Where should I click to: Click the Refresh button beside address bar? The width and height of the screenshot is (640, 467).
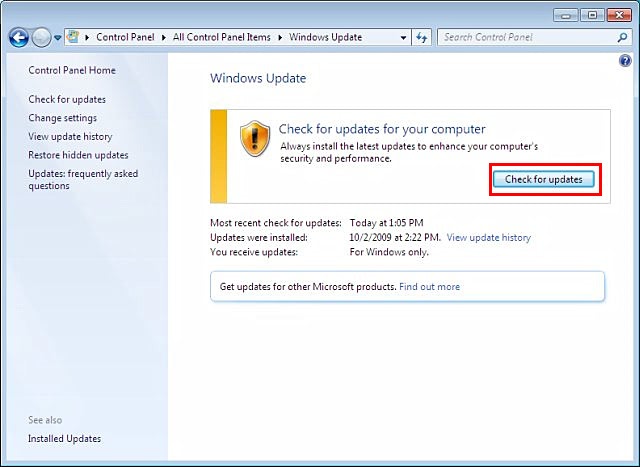pos(421,38)
